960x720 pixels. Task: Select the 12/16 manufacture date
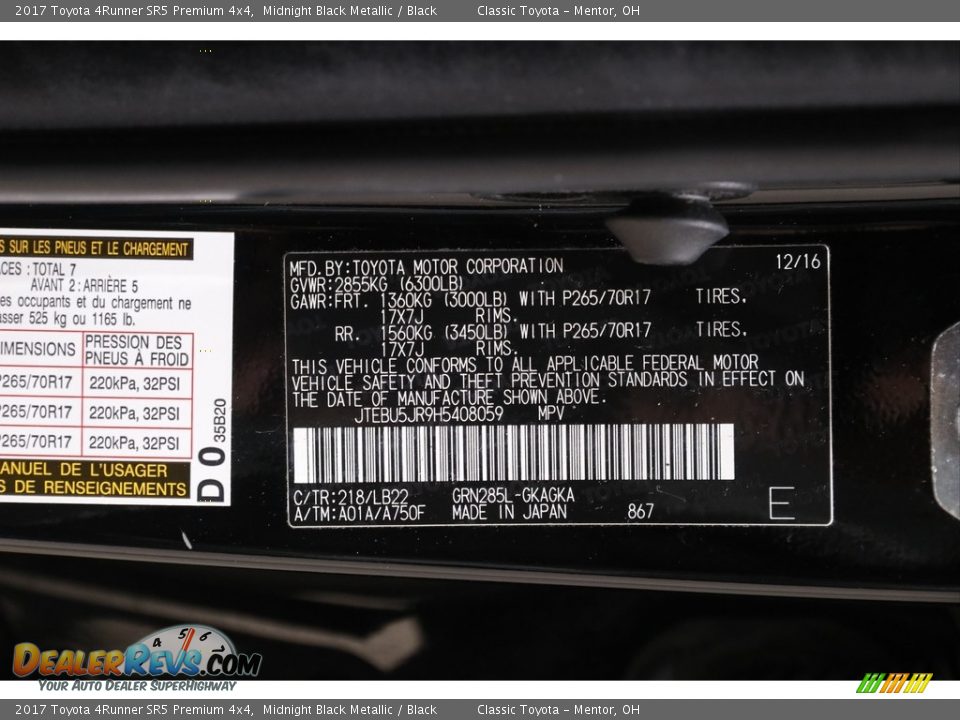tap(798, 262)
